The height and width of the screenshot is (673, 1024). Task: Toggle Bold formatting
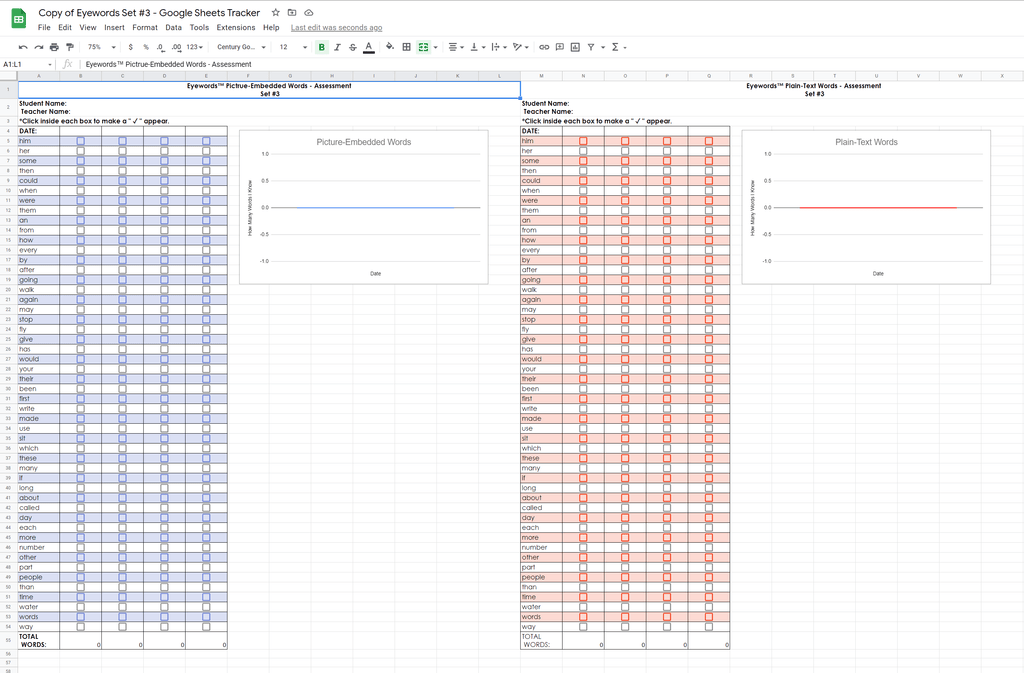(321, 47)
